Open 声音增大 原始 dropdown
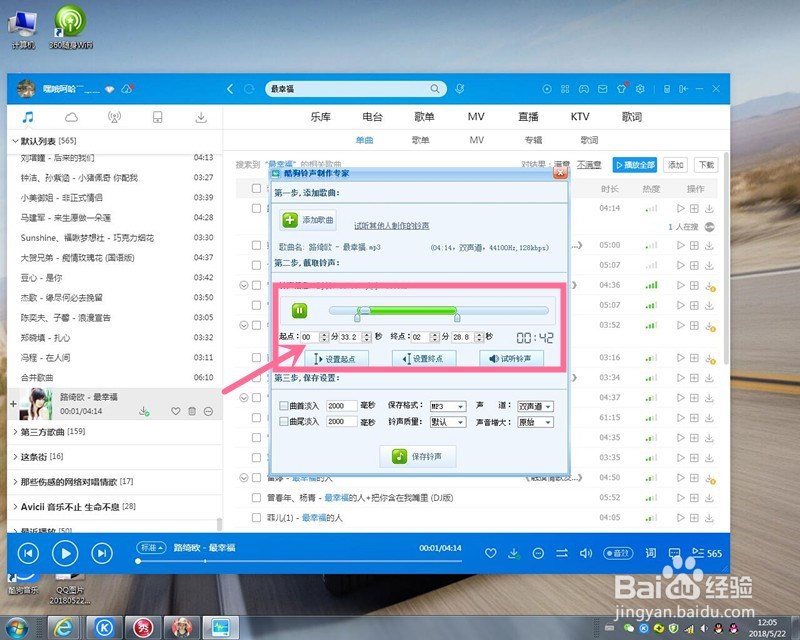The width and height of the screenshot is (800, 640). [535, 422]
